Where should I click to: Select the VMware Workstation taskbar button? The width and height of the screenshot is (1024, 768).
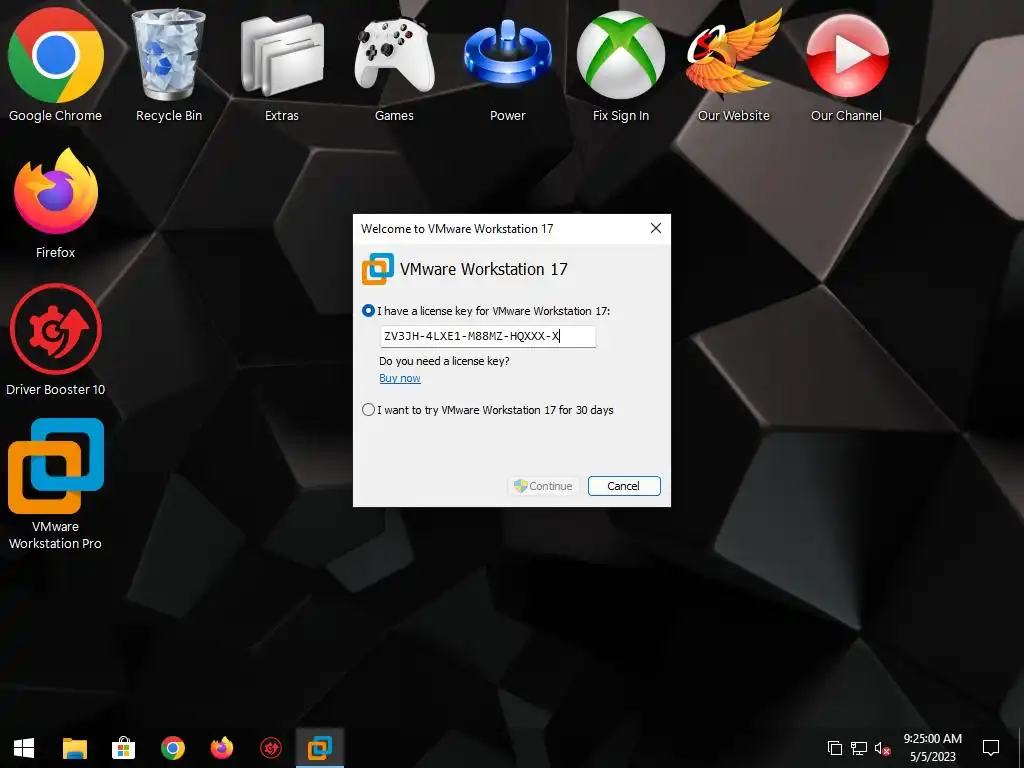[320, 748]
